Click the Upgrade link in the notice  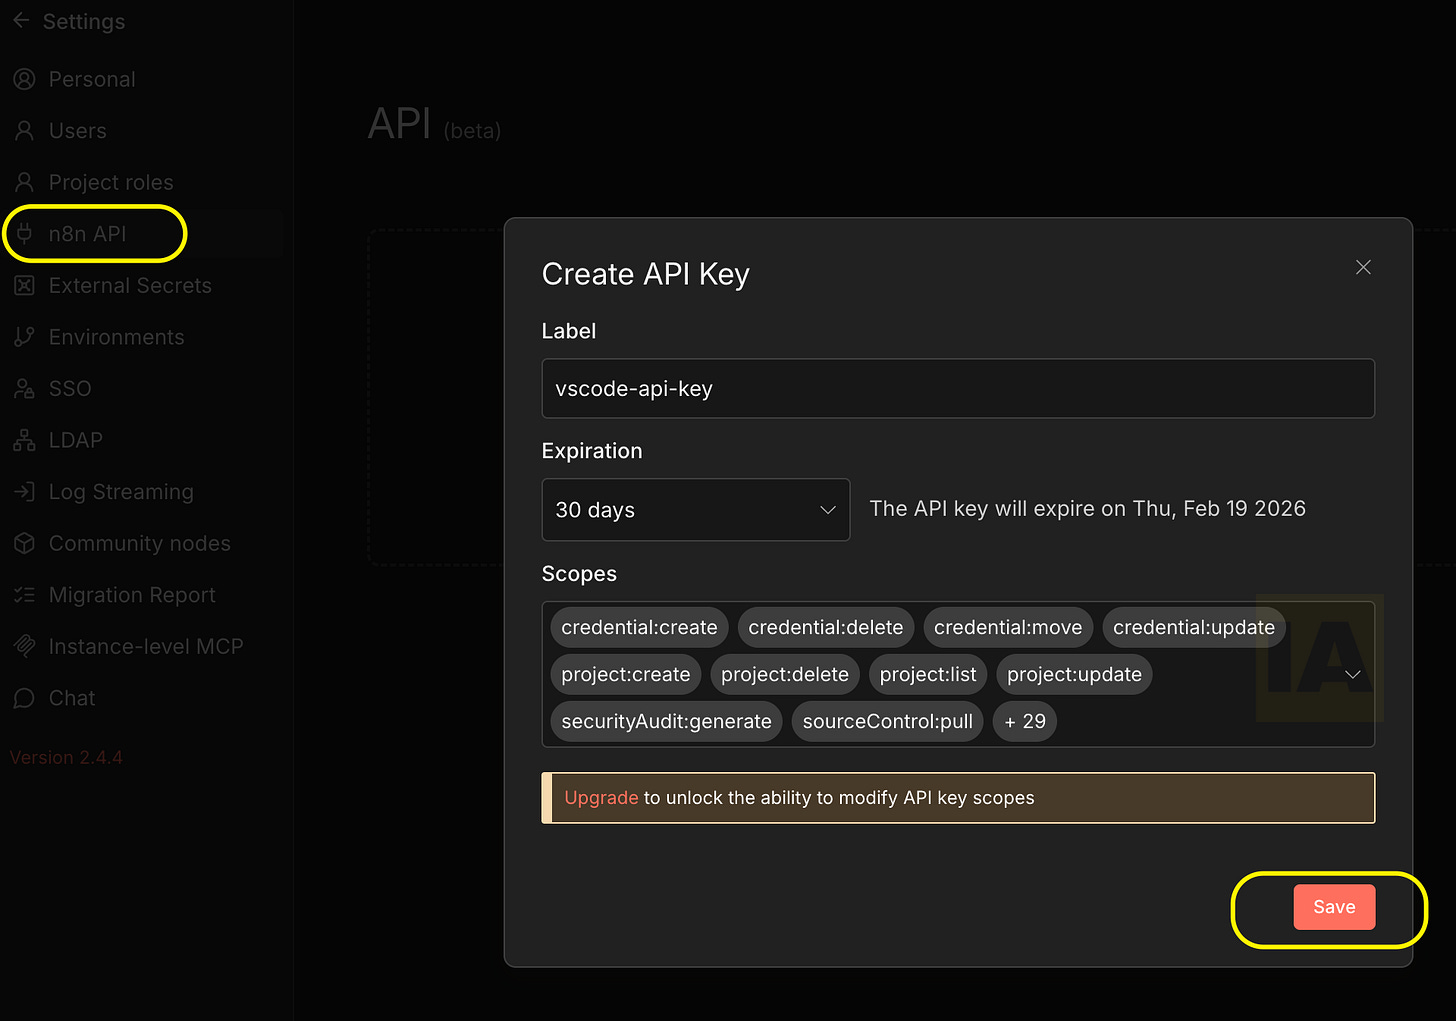pyautogui.click(x=600, y=798)
